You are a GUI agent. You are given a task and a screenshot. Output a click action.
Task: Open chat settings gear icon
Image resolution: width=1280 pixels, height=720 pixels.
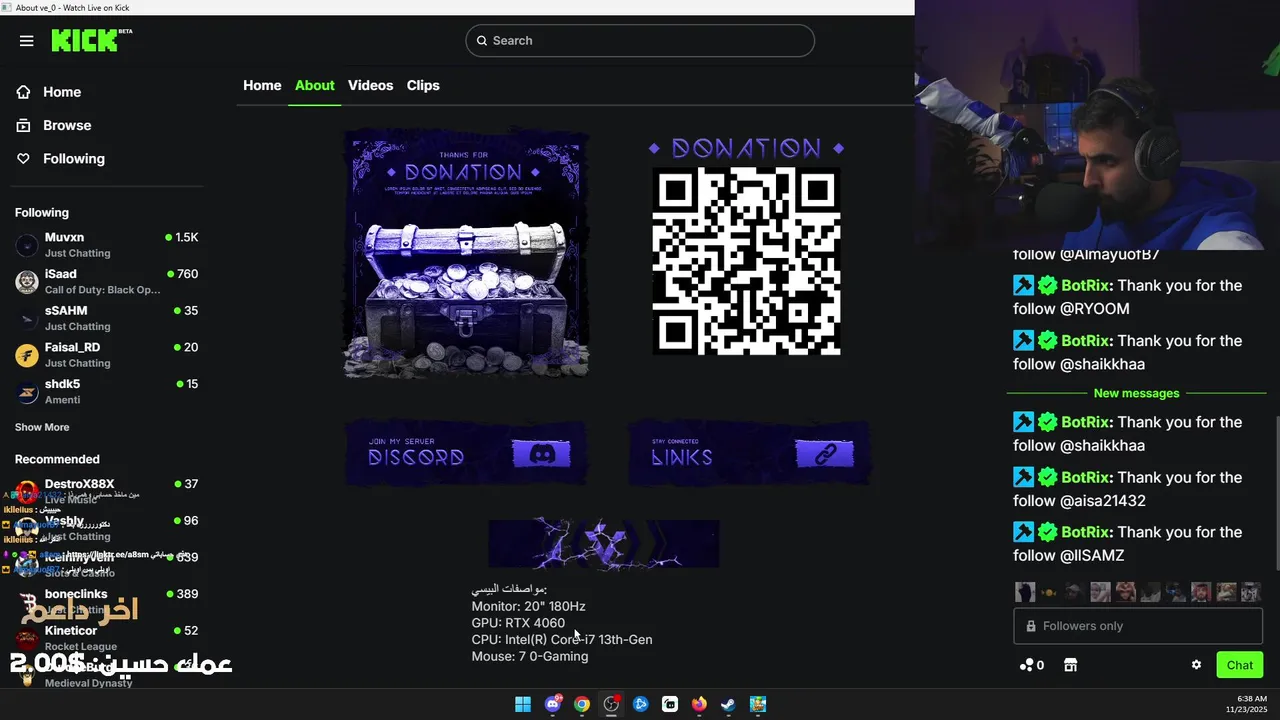[1196, 665]
